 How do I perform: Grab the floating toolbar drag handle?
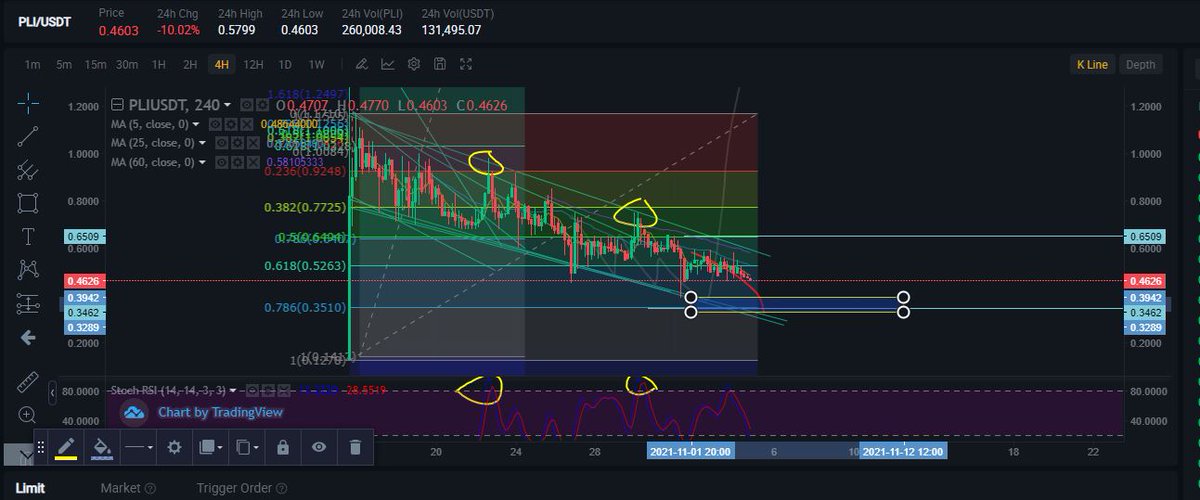tap(41, 447)
